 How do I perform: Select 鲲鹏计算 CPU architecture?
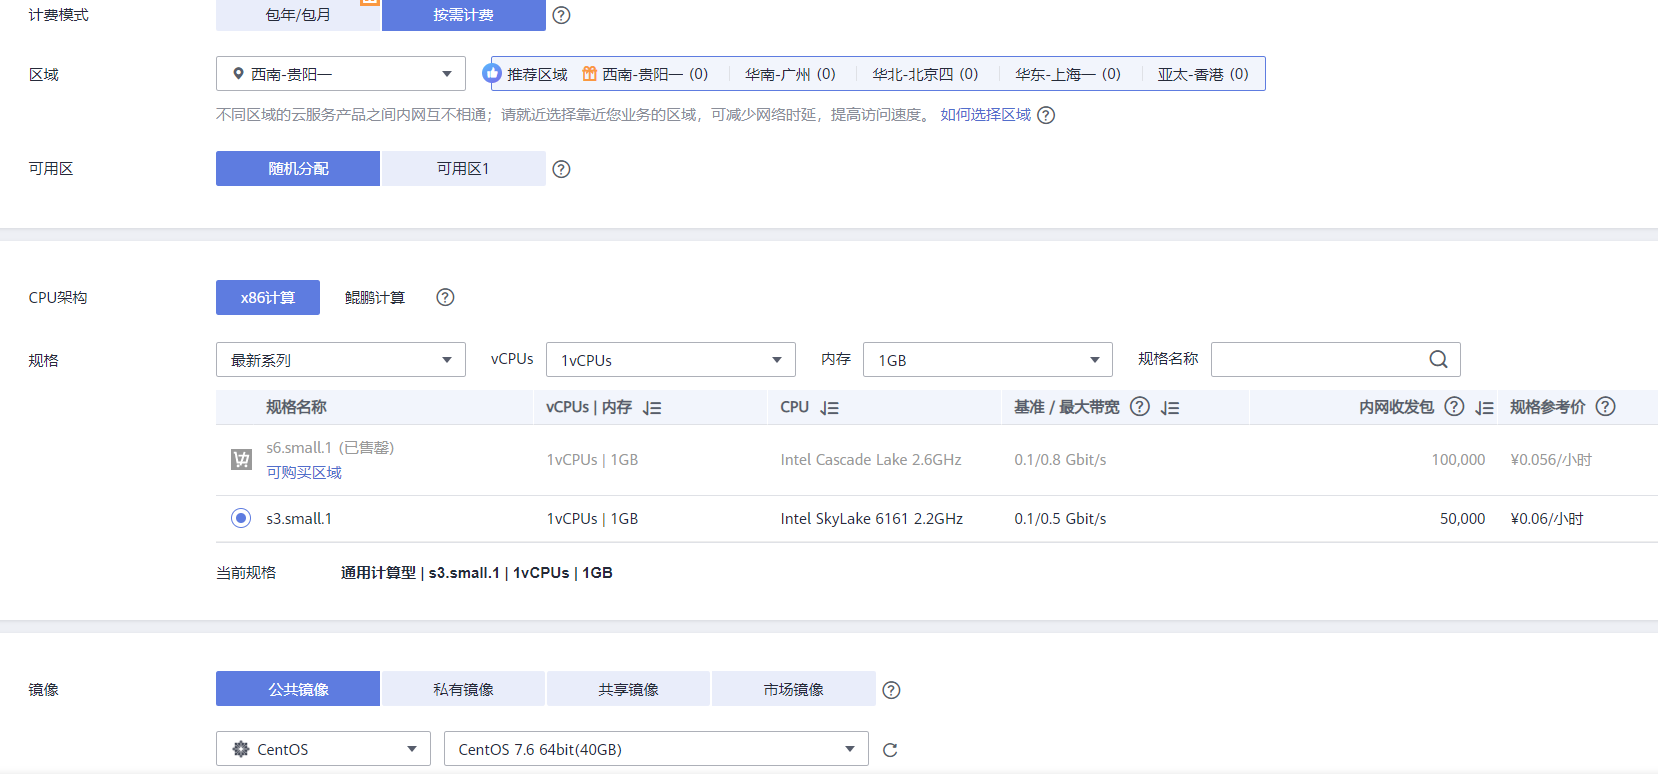[x=375, y=298]
